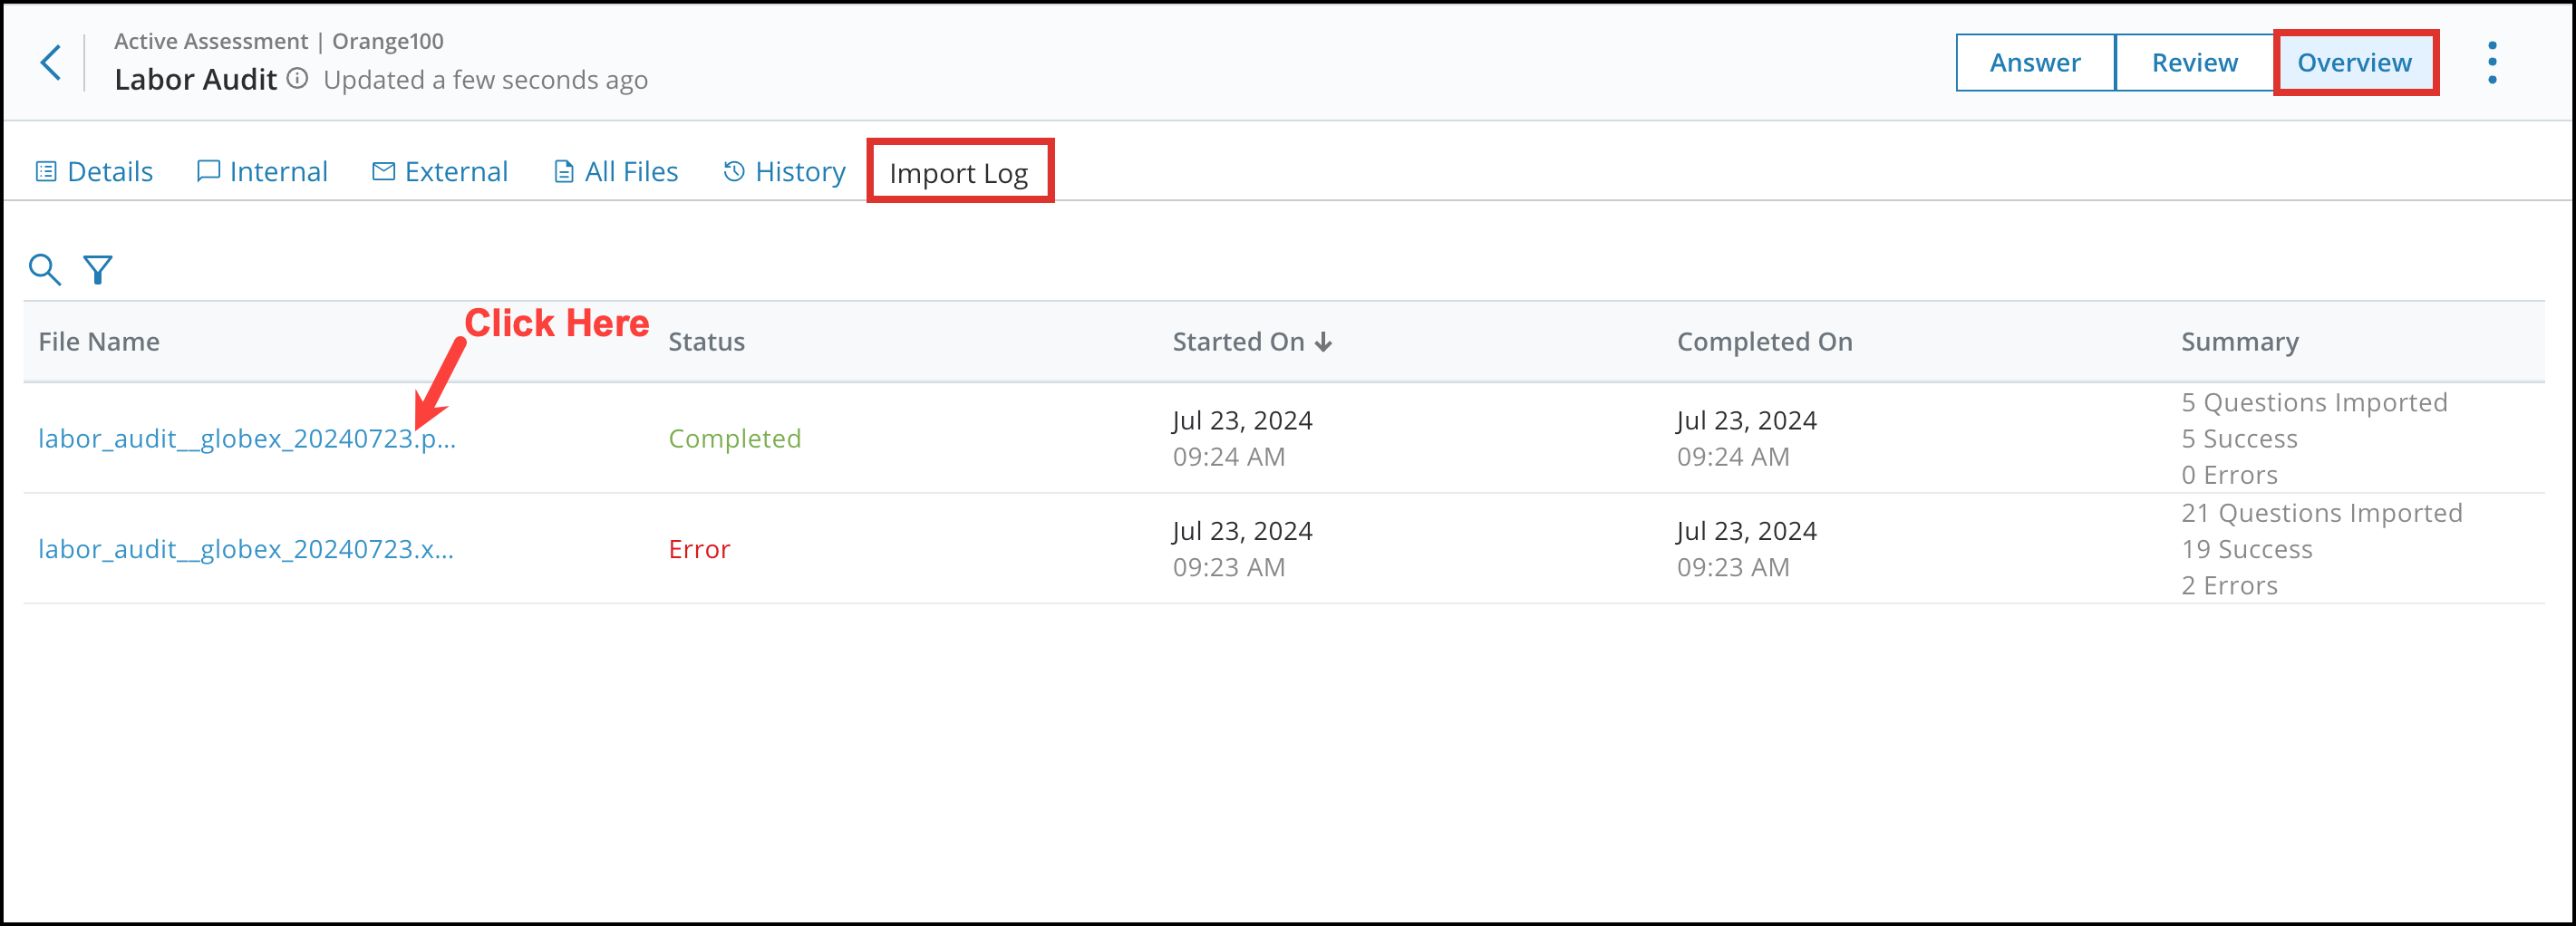Select the Review button
The width and height of the screenshot is (2576, 926).
[x=2193, y=62]
